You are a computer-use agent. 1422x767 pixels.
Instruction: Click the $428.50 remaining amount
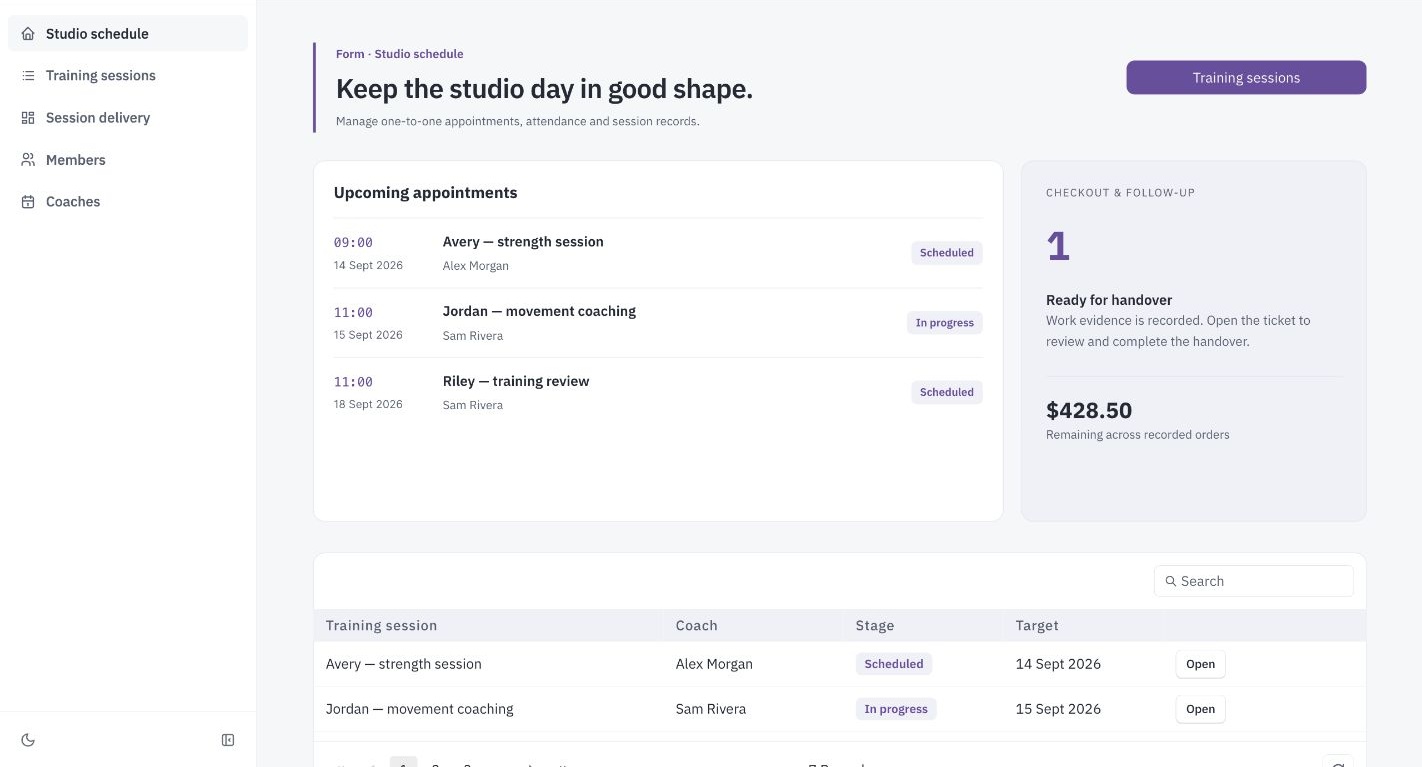coord(1089,410)
